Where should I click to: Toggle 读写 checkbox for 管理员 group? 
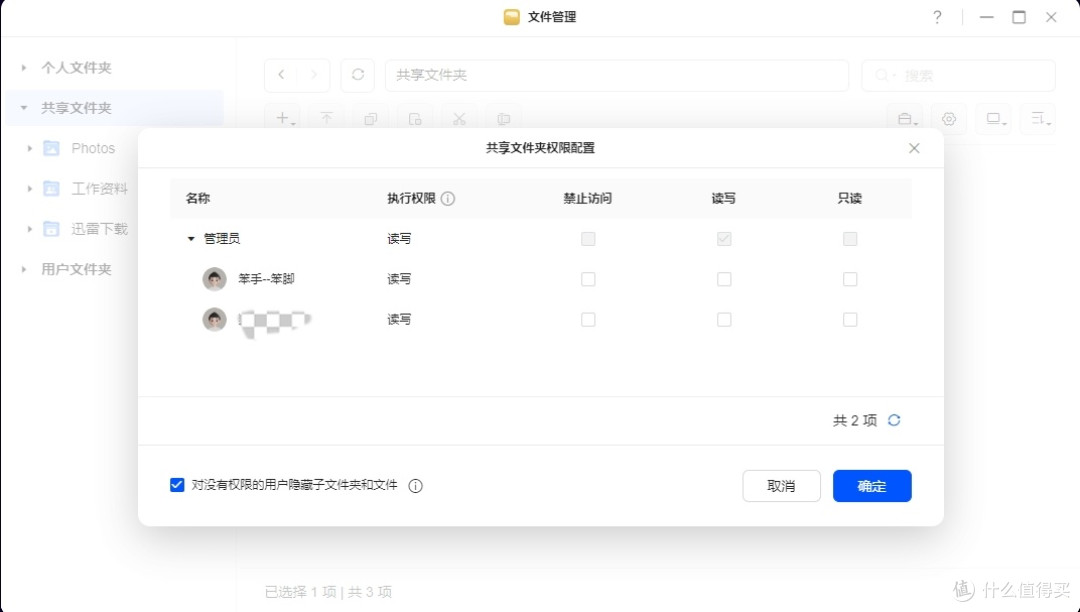coord(724,239)
